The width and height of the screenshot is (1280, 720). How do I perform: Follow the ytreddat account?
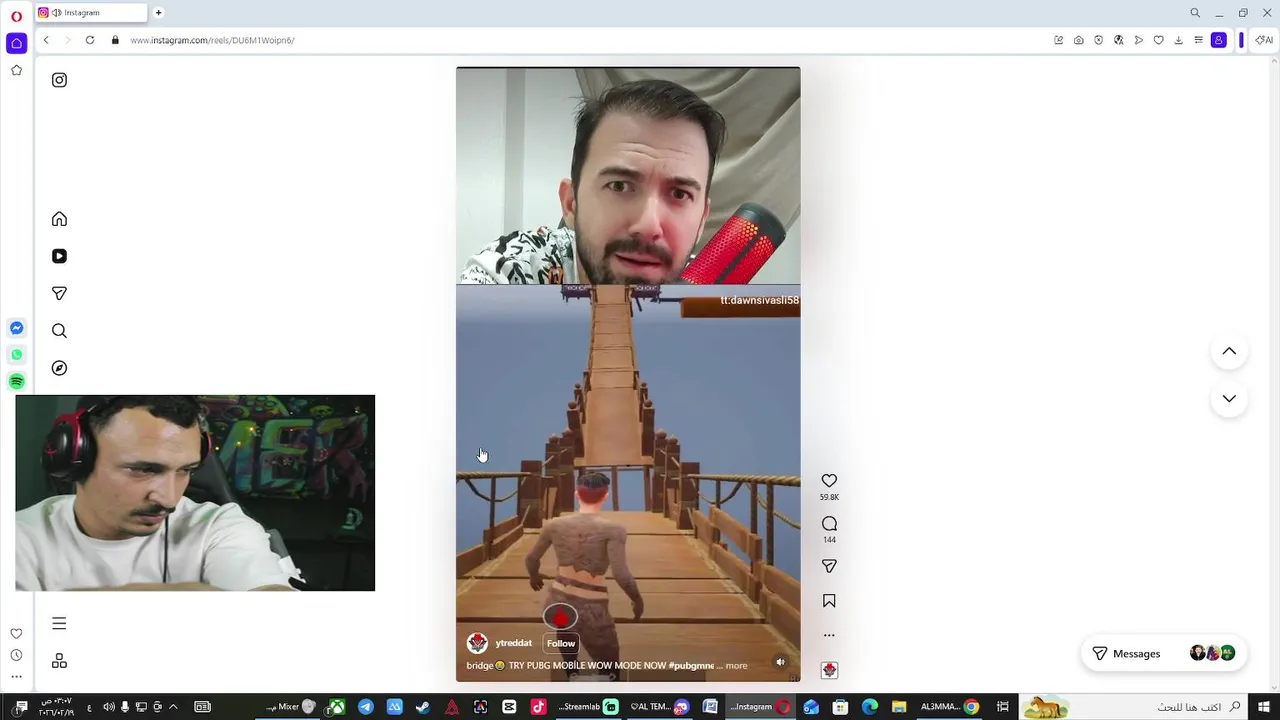[561, 643]
